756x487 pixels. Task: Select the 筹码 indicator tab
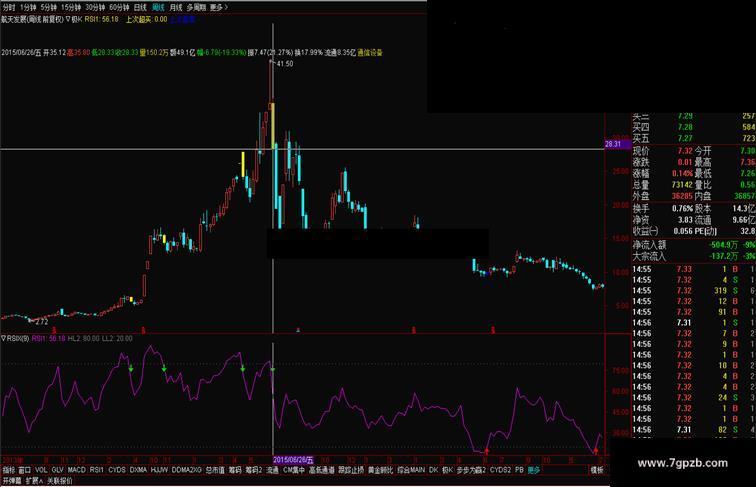(x=235, y=470)
